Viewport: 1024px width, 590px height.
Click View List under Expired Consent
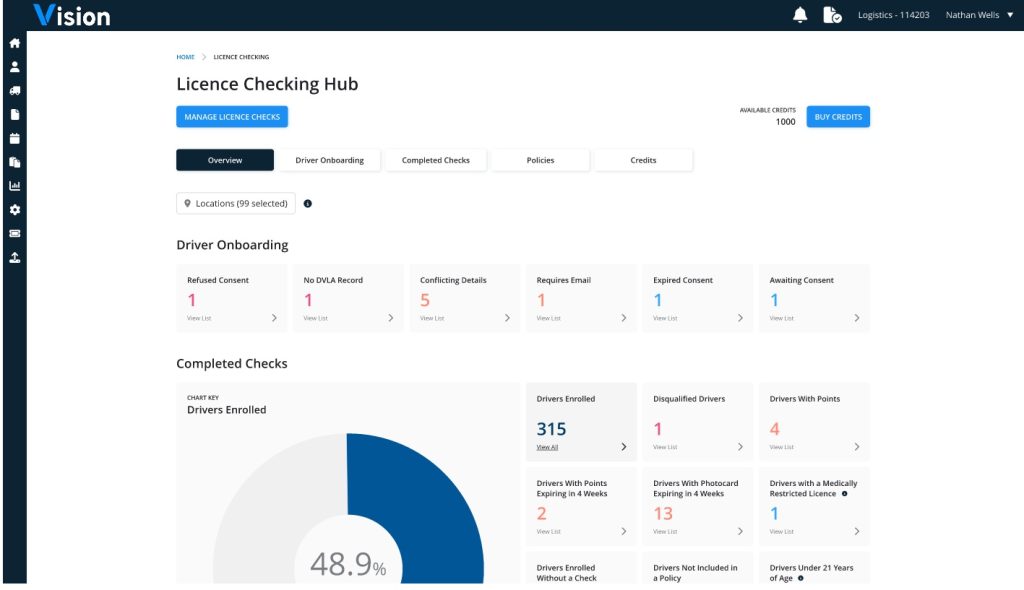coord(665,318)
